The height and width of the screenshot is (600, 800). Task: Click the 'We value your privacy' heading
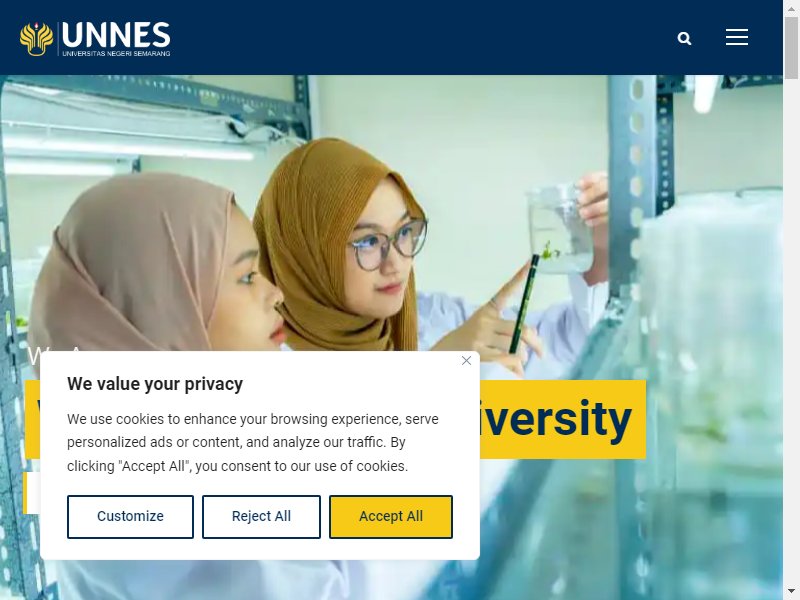[x=155, y=384]
